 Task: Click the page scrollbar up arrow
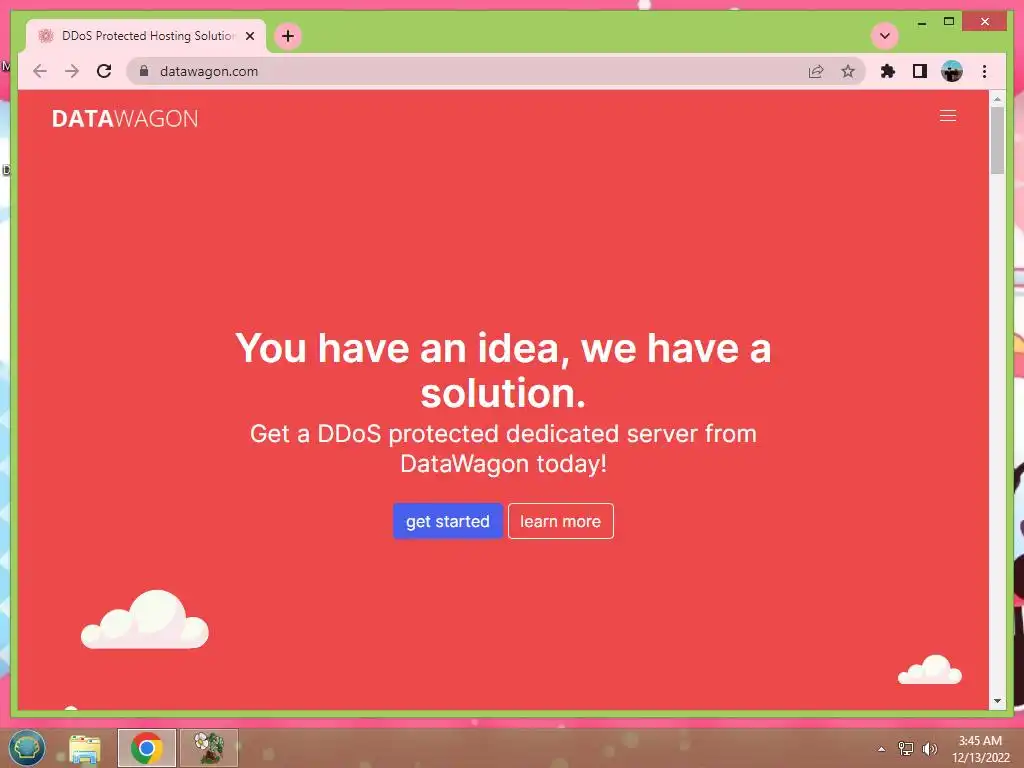coord(997,99)
